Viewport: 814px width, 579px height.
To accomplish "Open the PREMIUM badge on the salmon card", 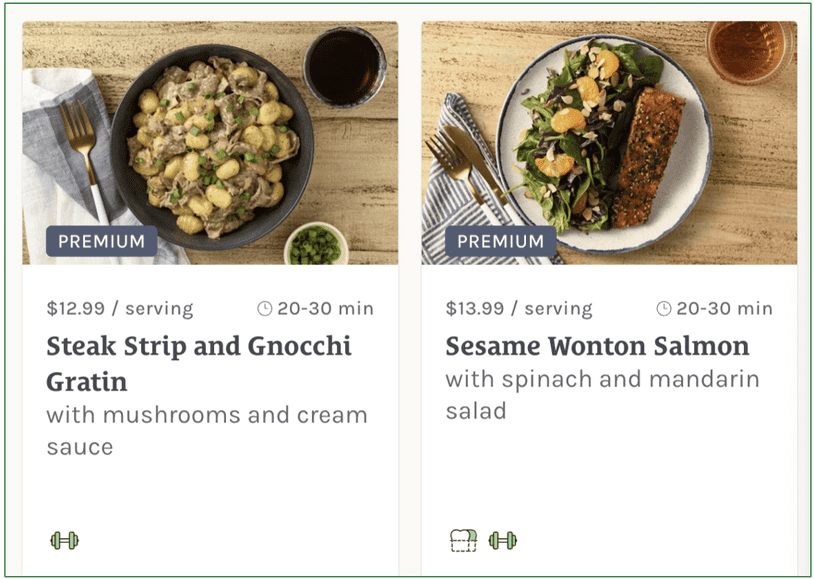I will coord(500,240).
